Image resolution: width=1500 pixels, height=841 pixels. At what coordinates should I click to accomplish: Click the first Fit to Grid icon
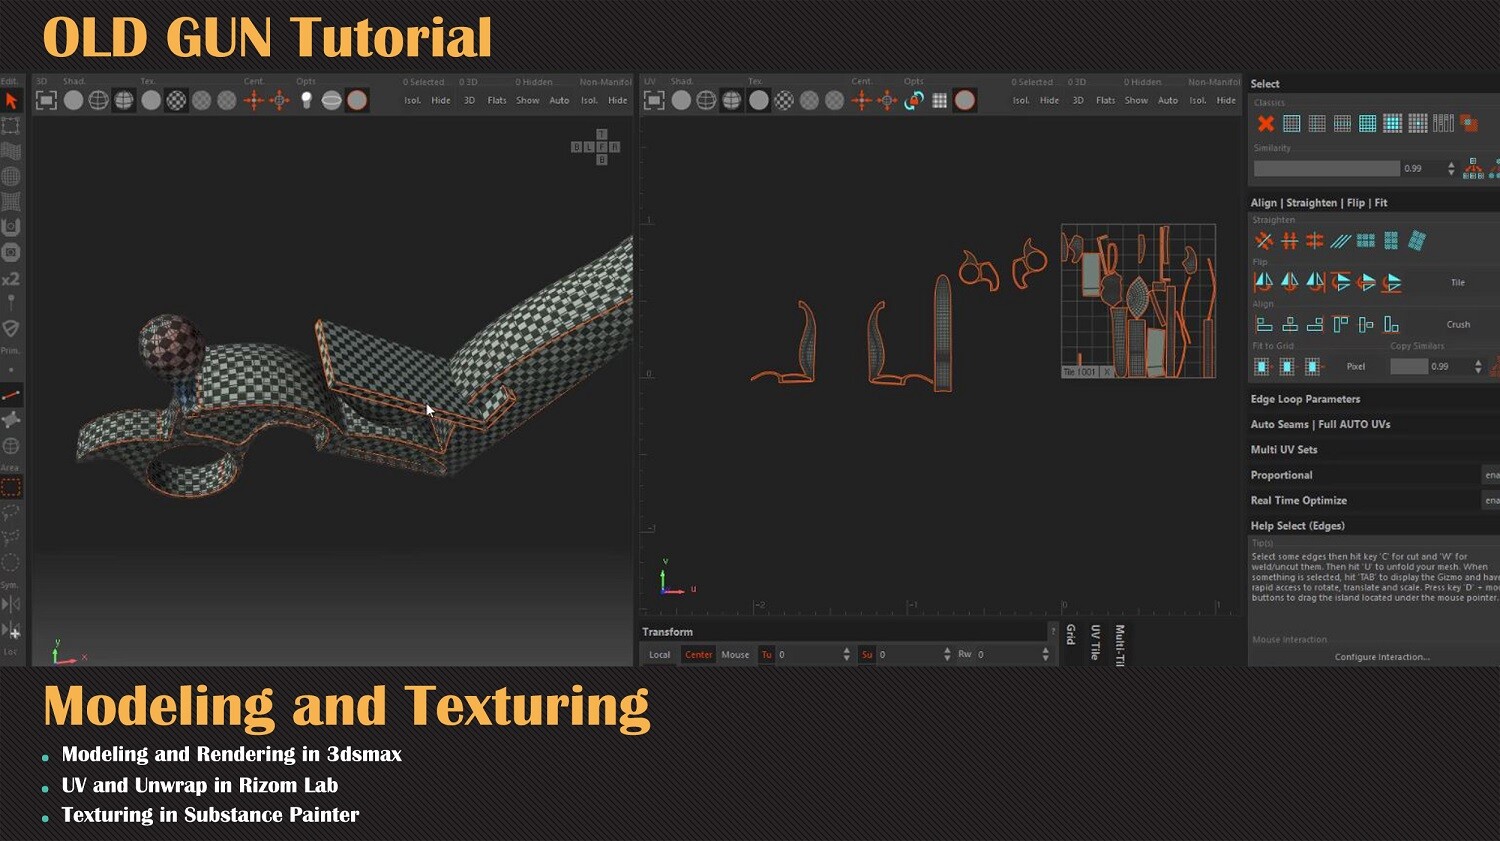1262,366
